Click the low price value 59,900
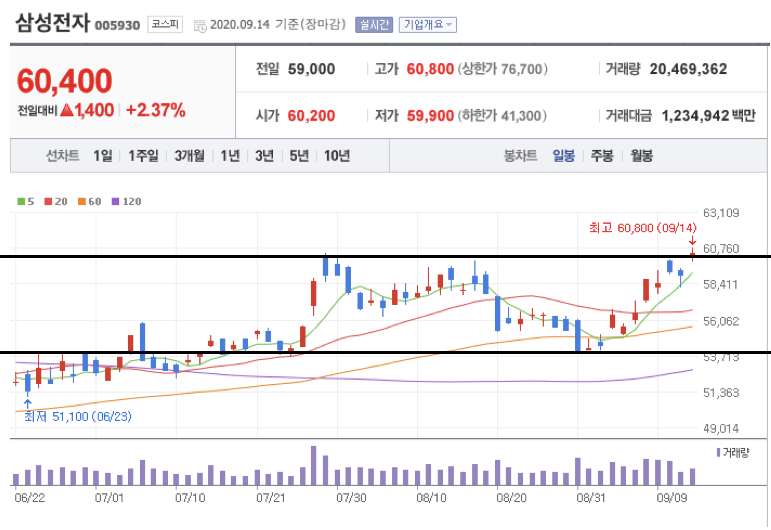 (x=430, y=116)
